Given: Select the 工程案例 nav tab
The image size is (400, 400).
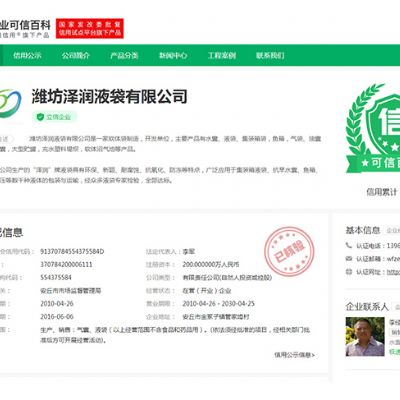Looking at the screenshot, I should click(222, 55).
